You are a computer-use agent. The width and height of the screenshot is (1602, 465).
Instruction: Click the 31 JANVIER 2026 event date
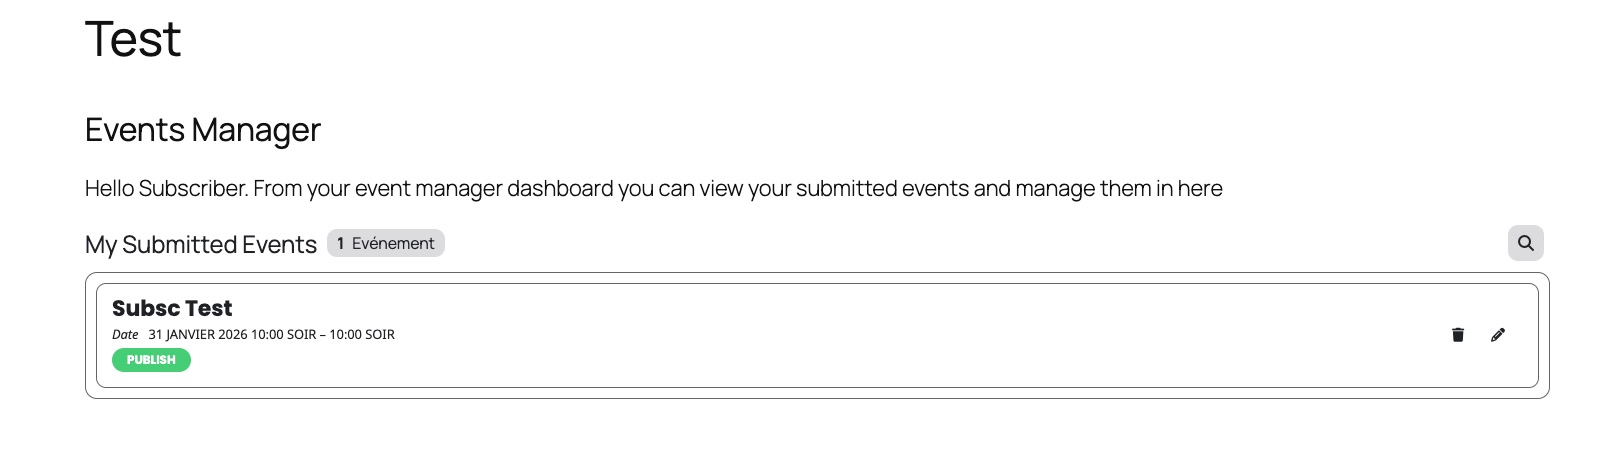pyautogui.click(x=198, y=335)
